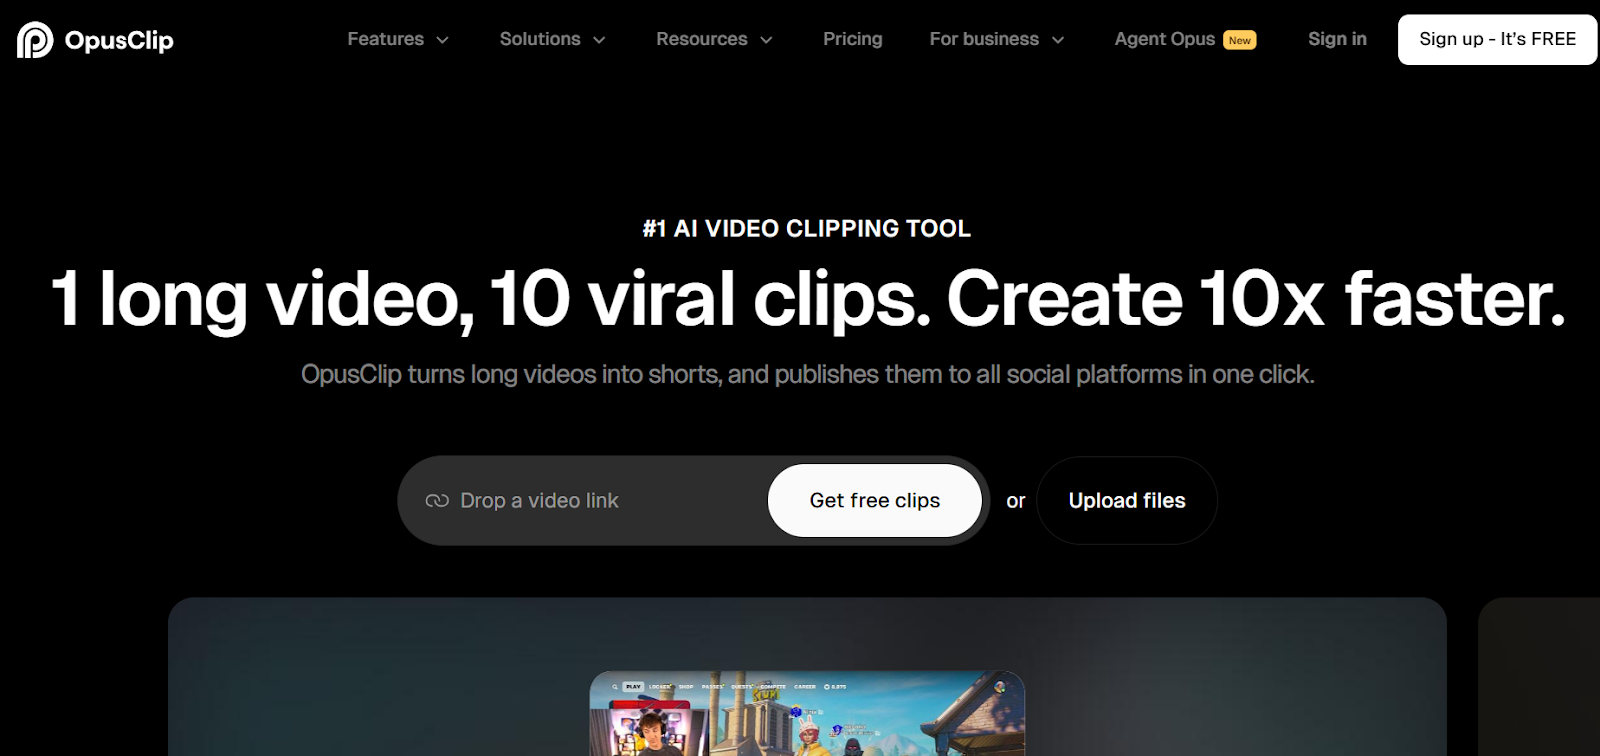Screen dimensions: 1600x756
Task: Click the OpusClip brand name text
Action: point(119,40)
